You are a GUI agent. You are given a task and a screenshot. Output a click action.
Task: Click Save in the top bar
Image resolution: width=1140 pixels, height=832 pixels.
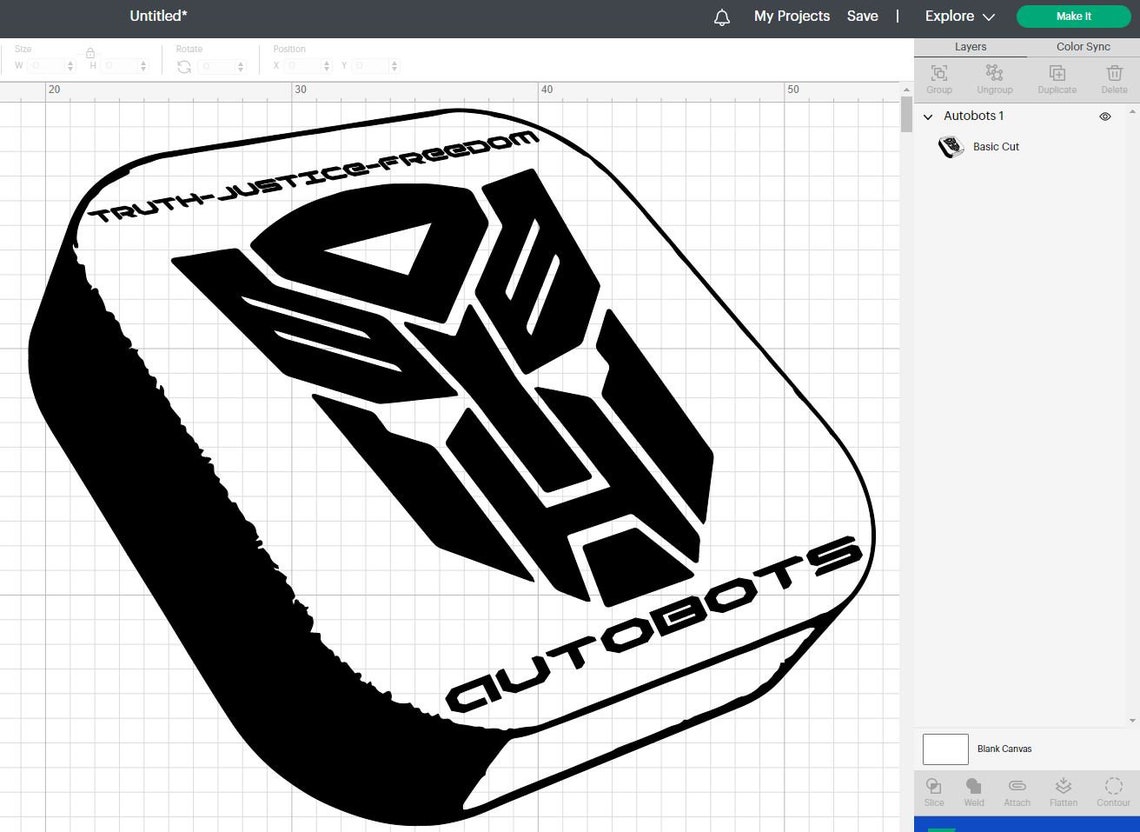[x=862, y=16]
